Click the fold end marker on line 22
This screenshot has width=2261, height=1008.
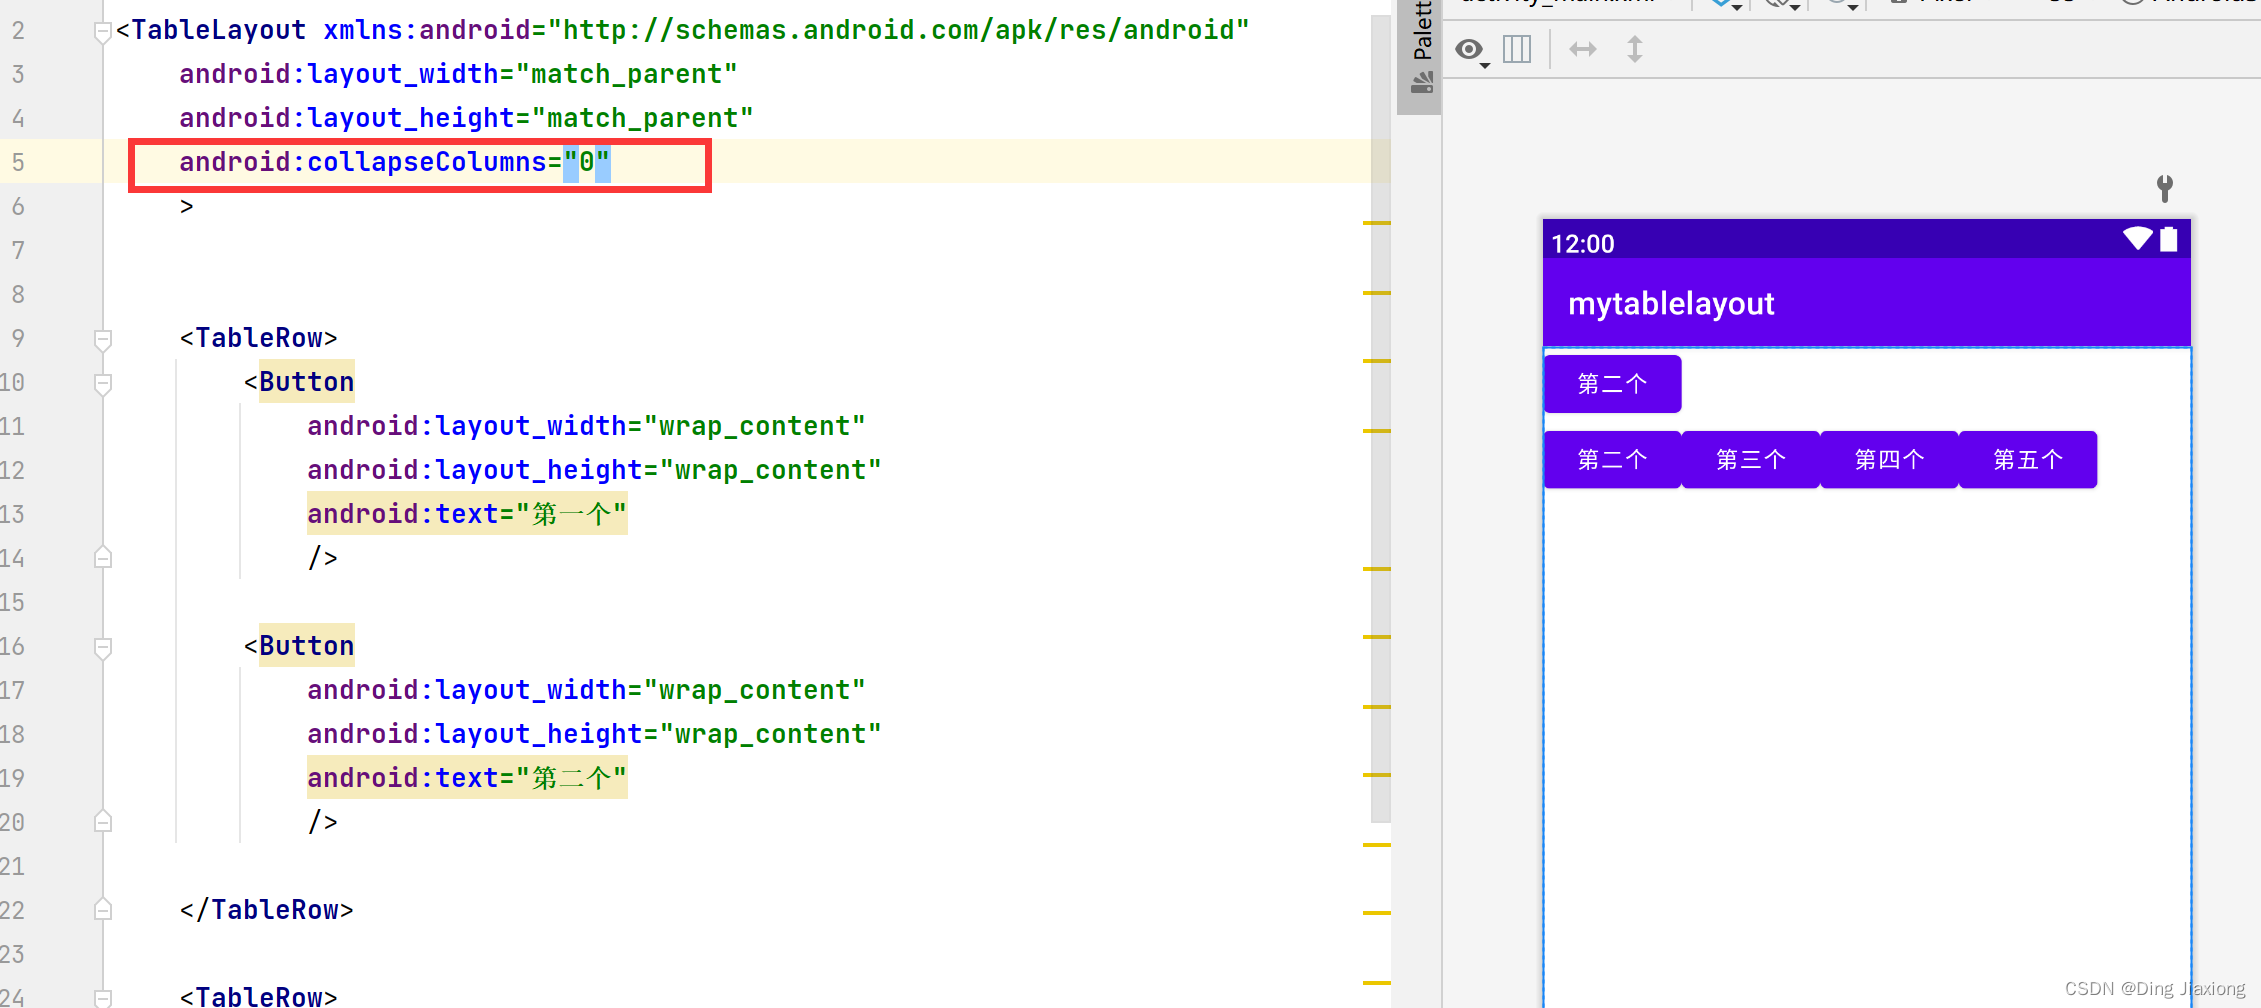(102, 910)
